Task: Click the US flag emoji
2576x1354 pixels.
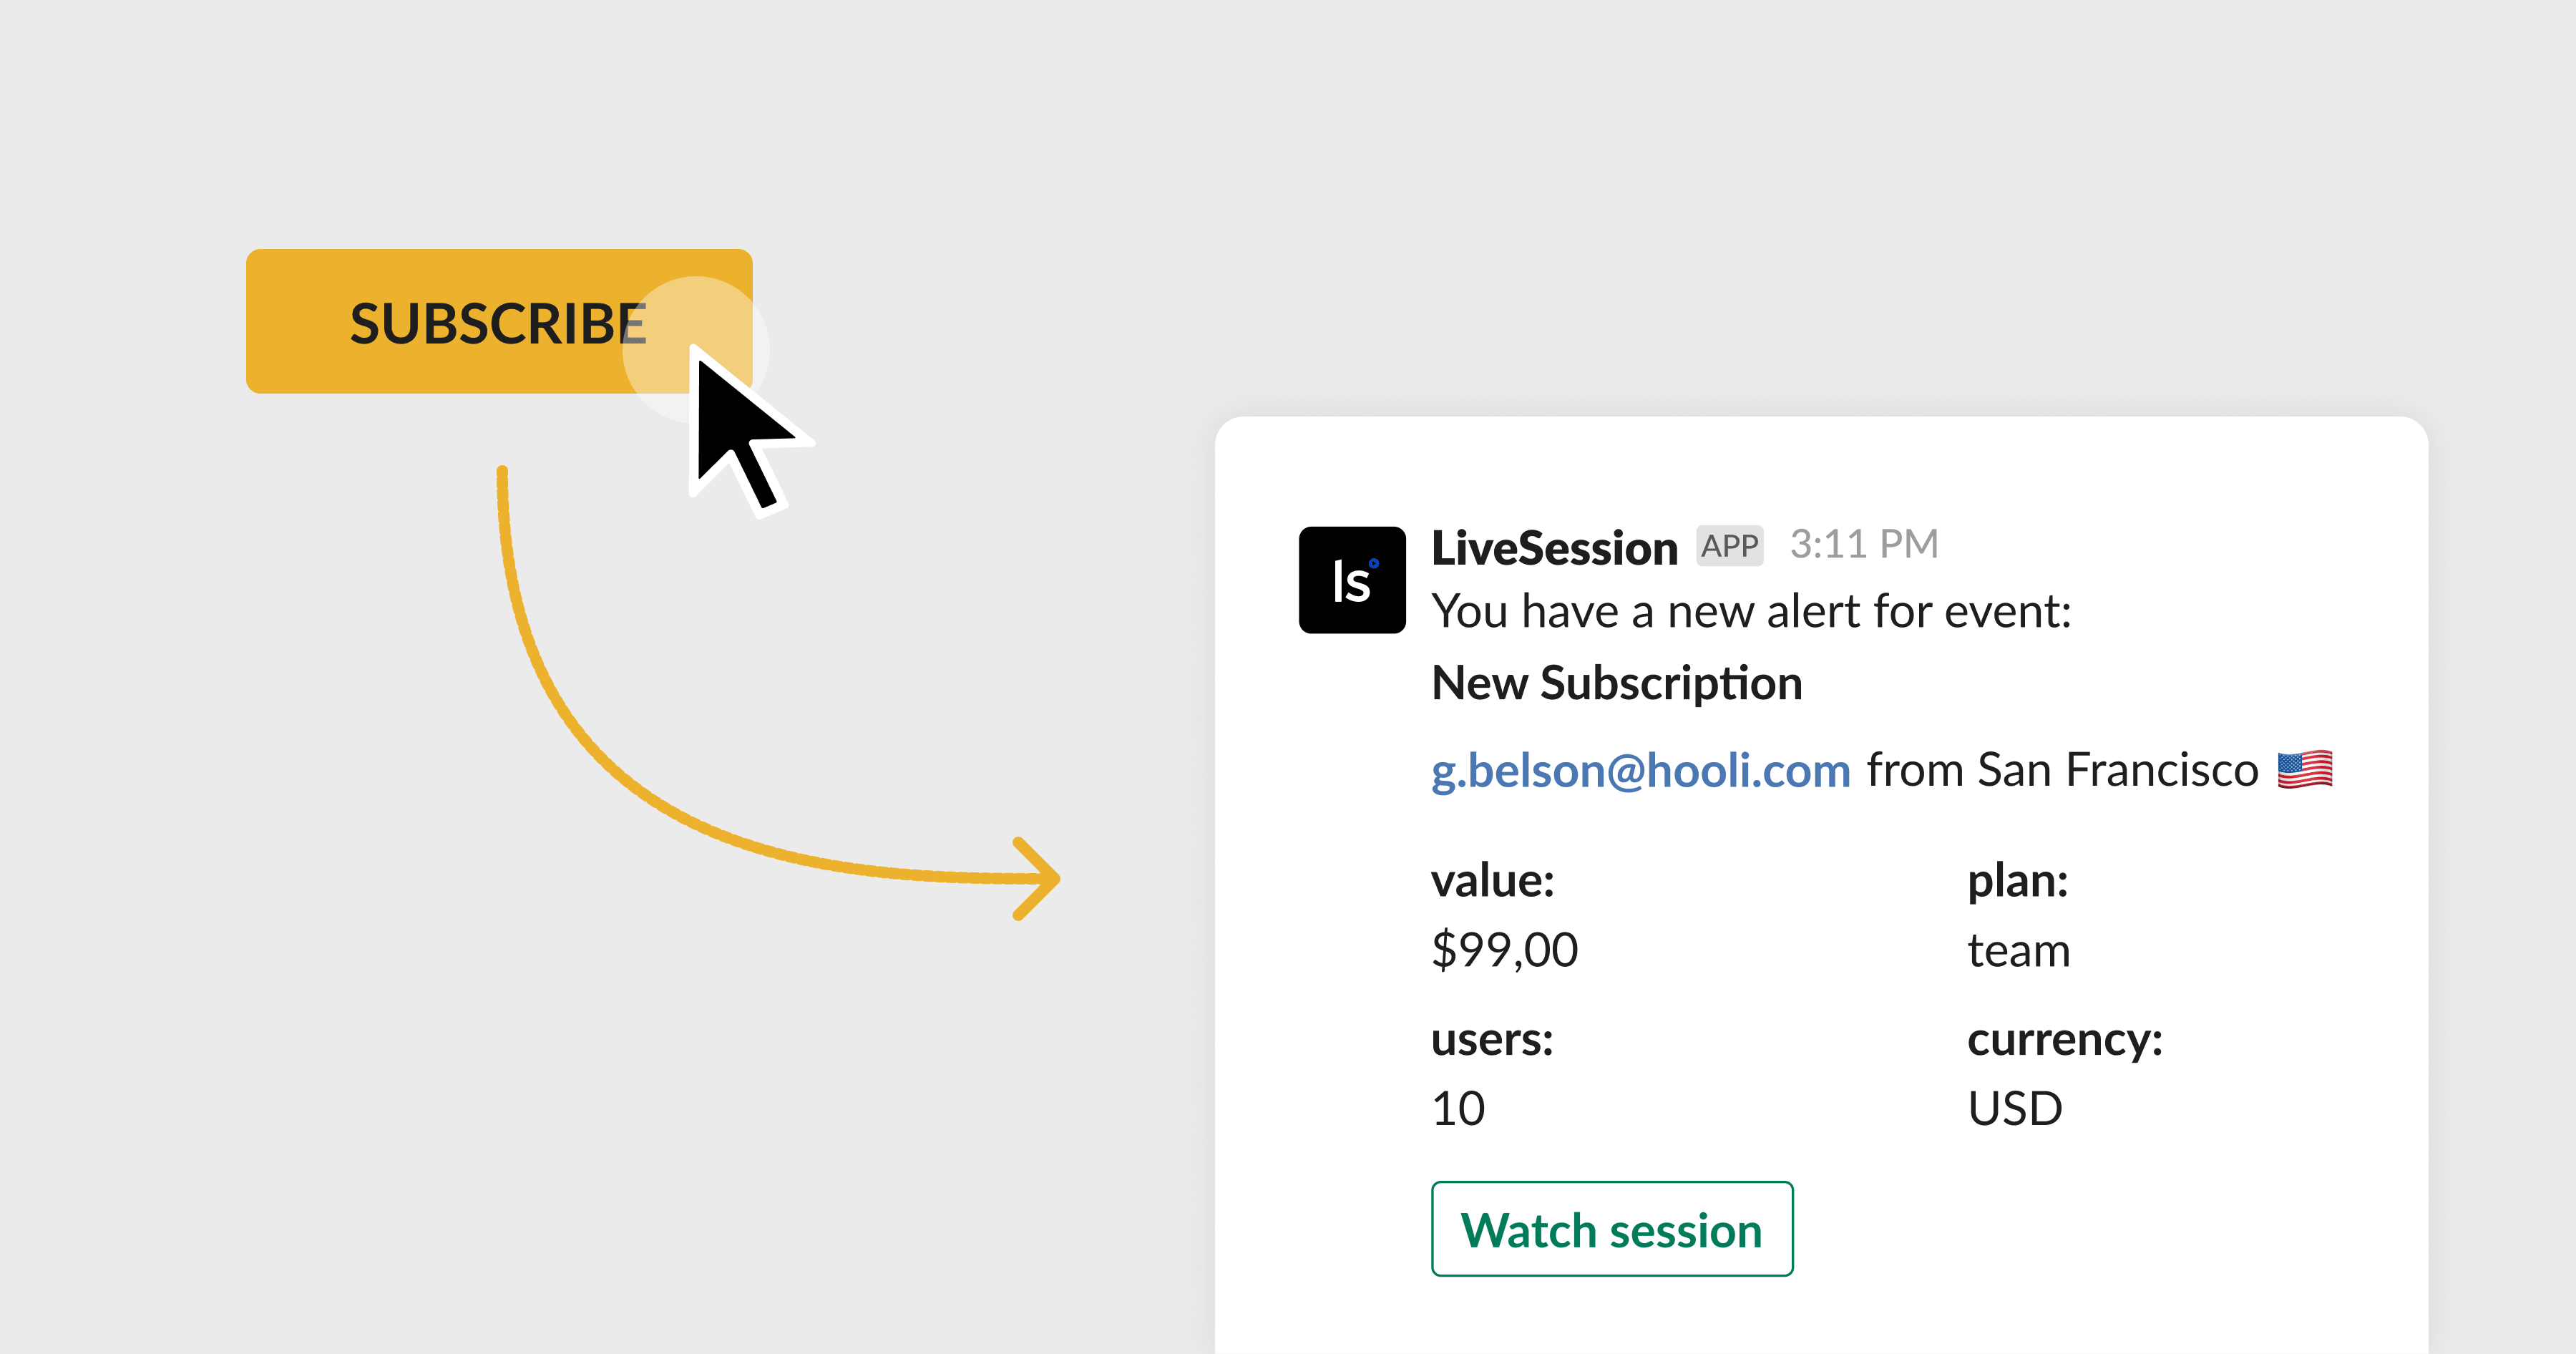Action: pos(2304,770)
